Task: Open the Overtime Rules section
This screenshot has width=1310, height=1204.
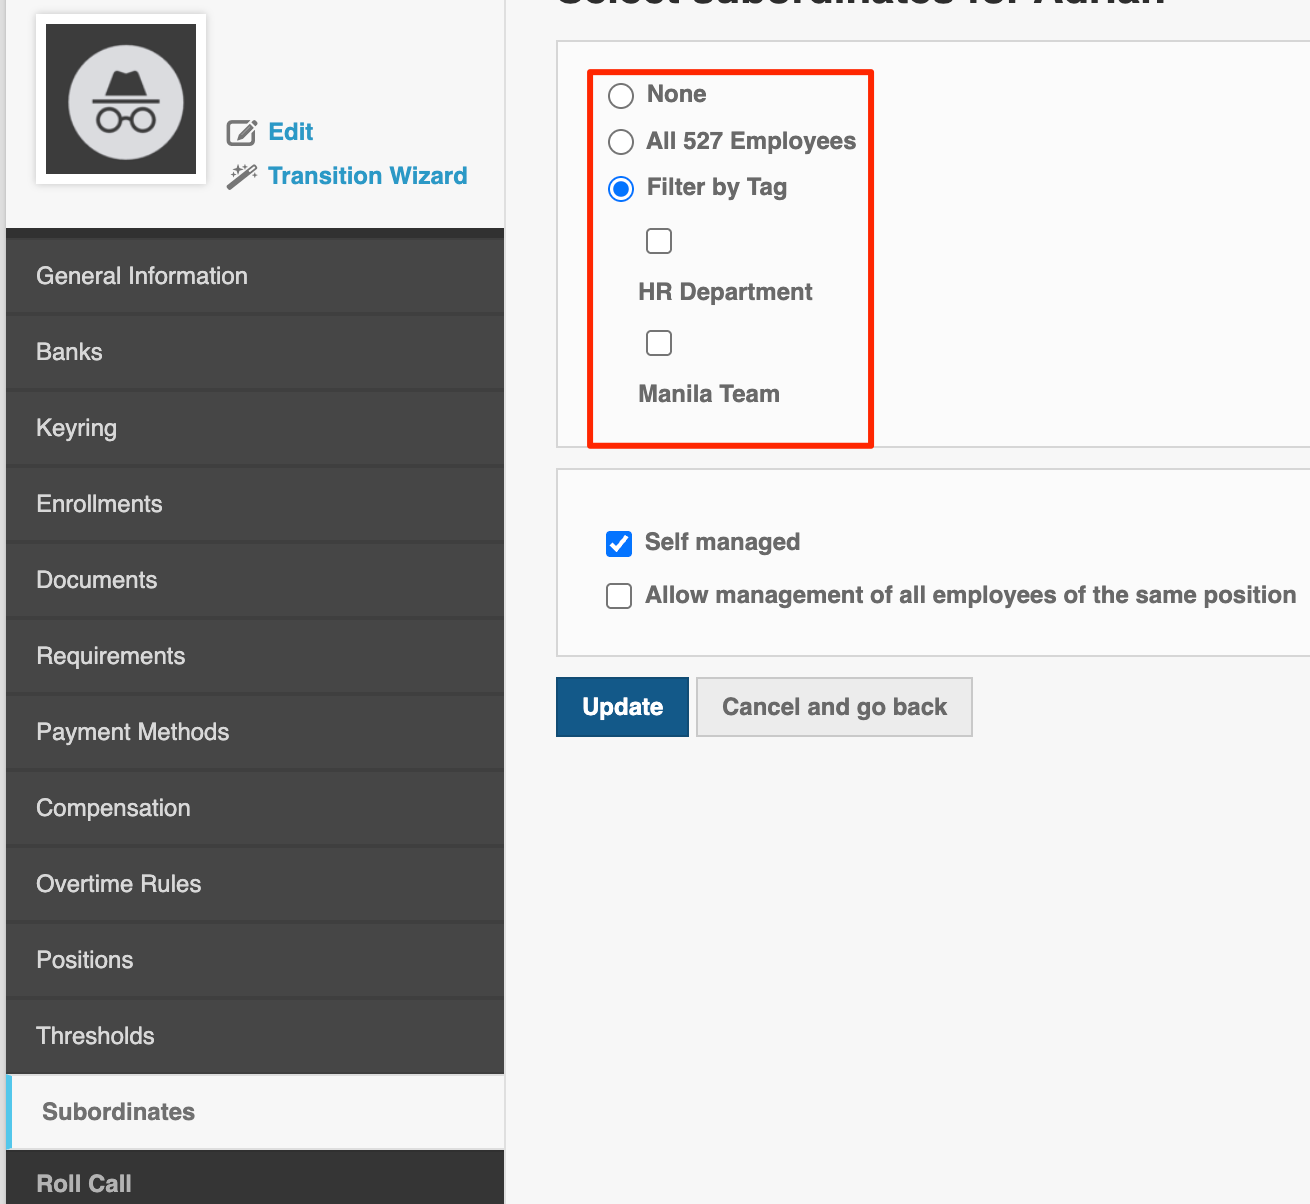Action: click(118, 884)
